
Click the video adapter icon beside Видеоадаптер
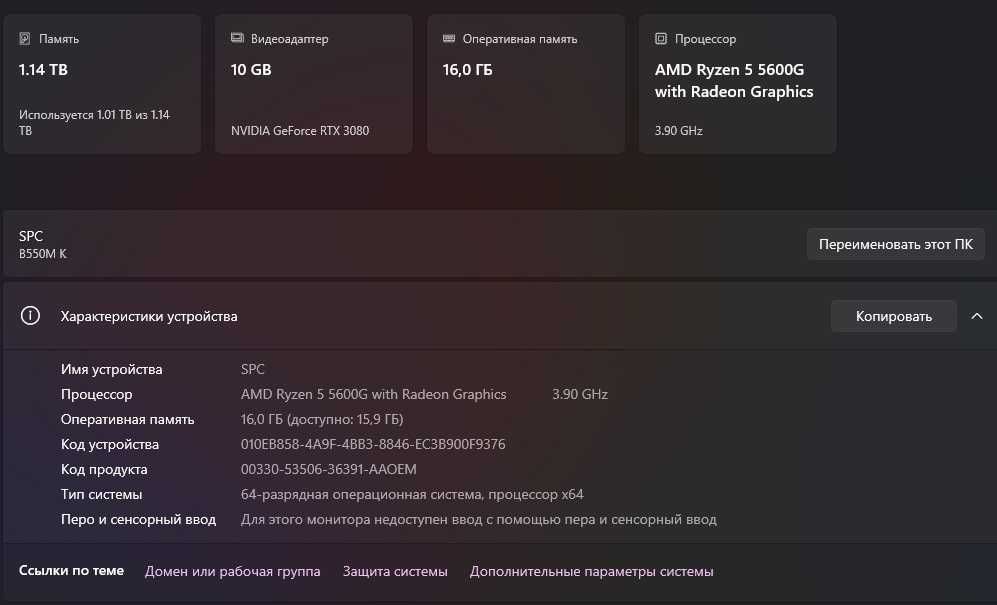click(237, 38)
